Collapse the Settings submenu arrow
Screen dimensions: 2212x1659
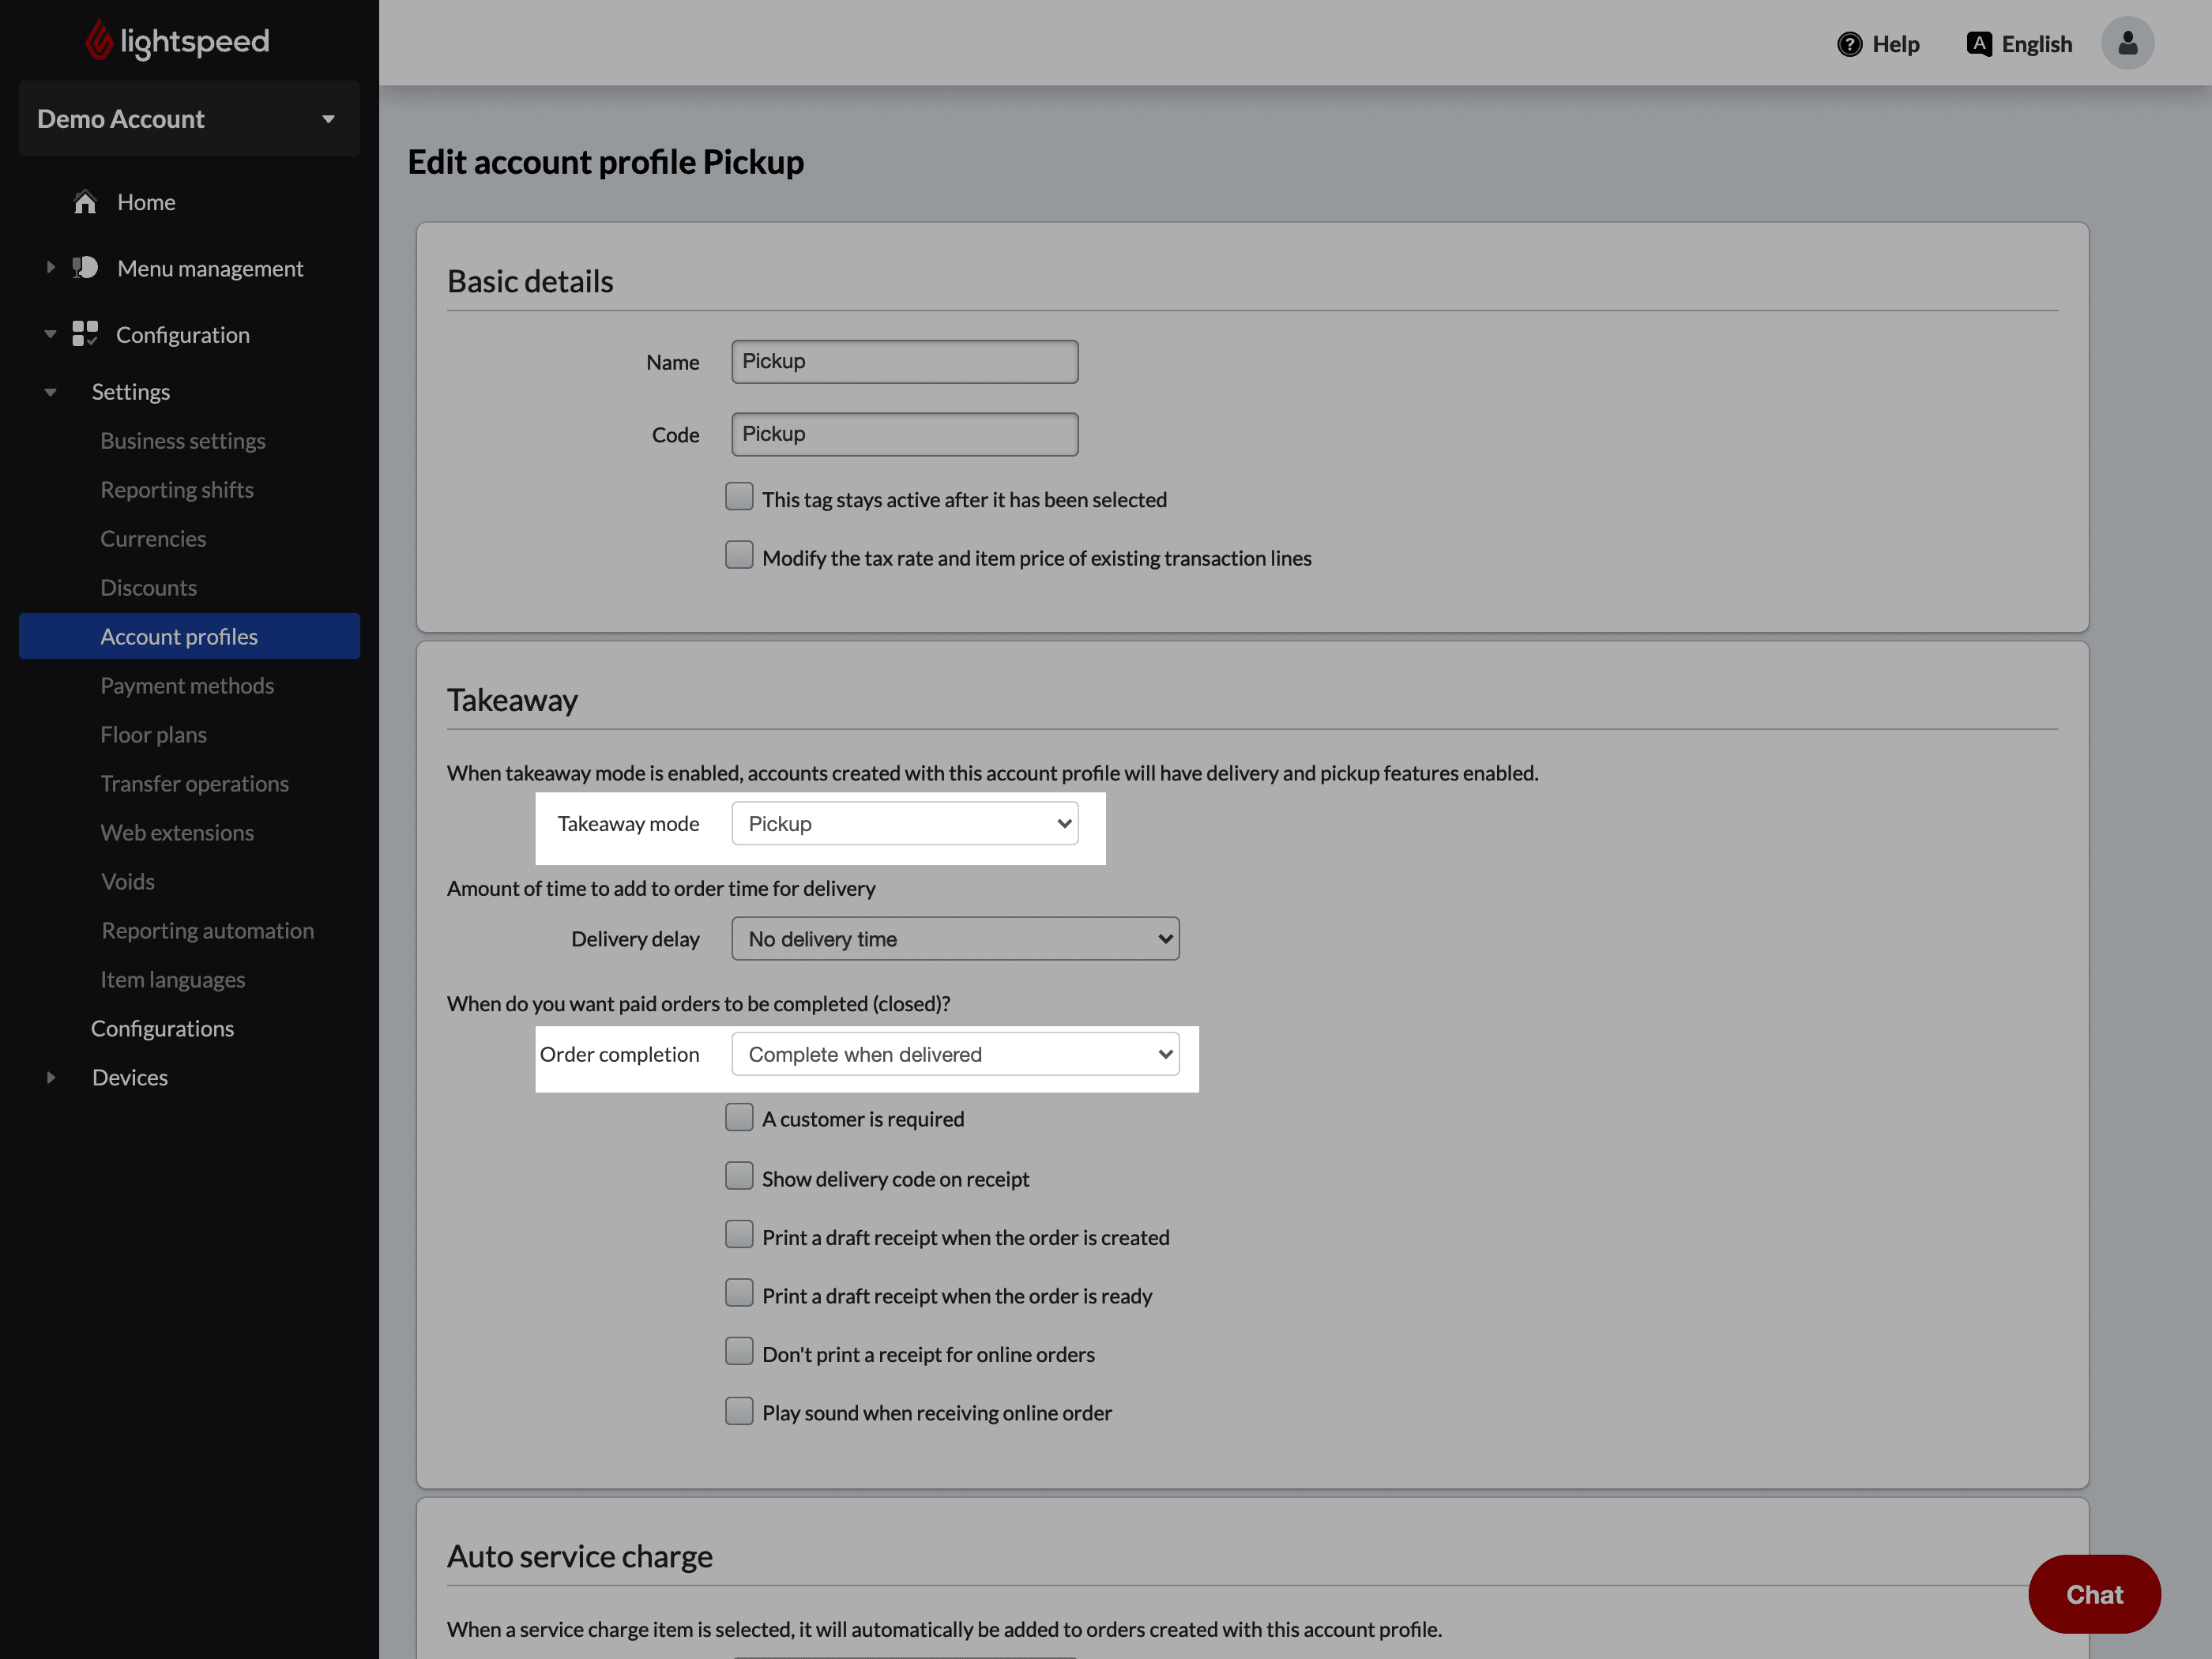click(x=51, y=392)
